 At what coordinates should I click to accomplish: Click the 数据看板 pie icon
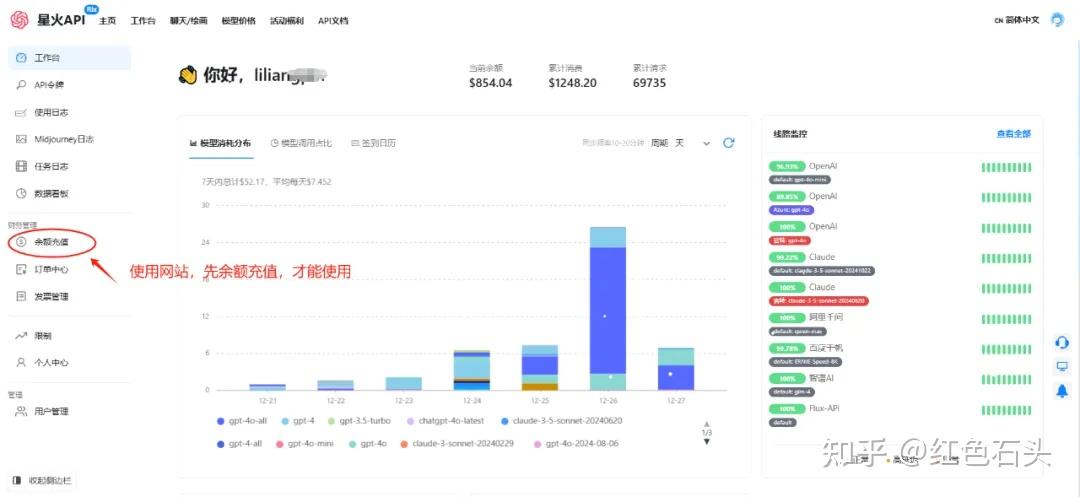(21, 193)
